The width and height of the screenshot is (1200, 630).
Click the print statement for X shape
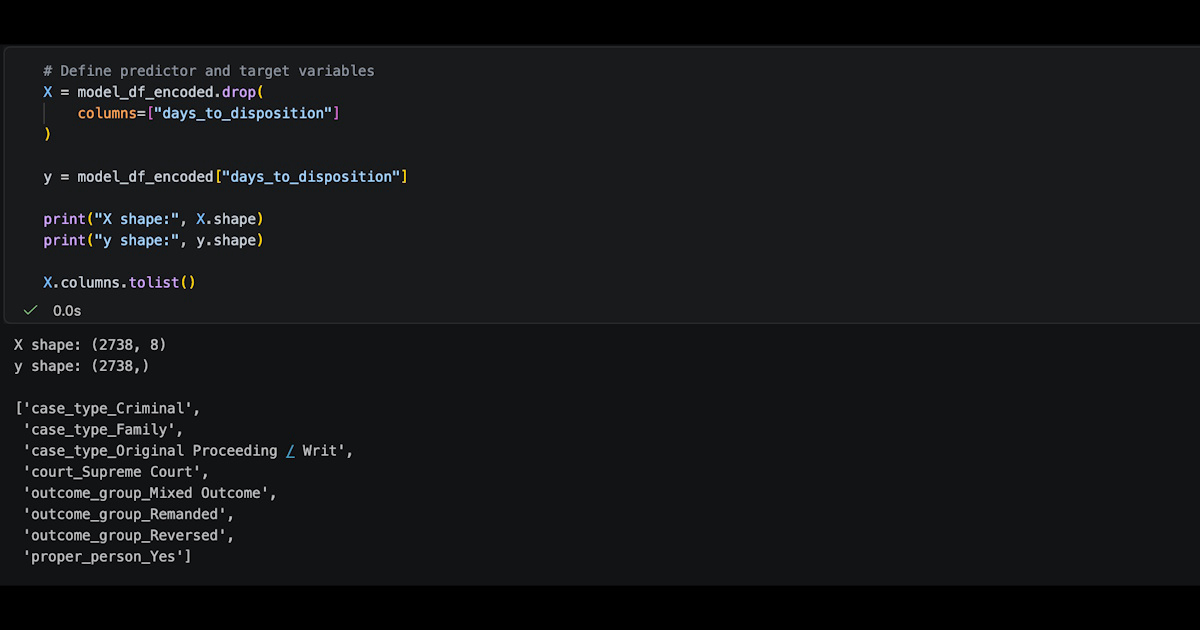point(153,219)
